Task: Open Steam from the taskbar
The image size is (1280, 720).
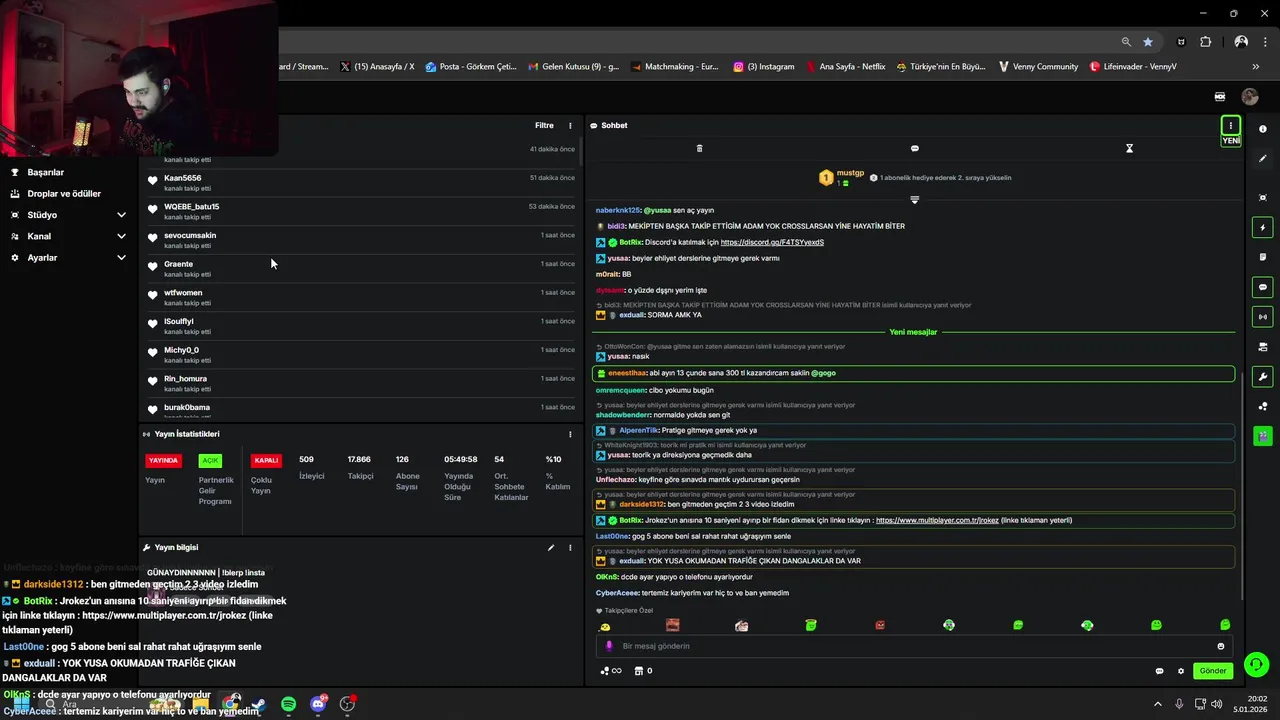Action: click(x=259, y=704)
